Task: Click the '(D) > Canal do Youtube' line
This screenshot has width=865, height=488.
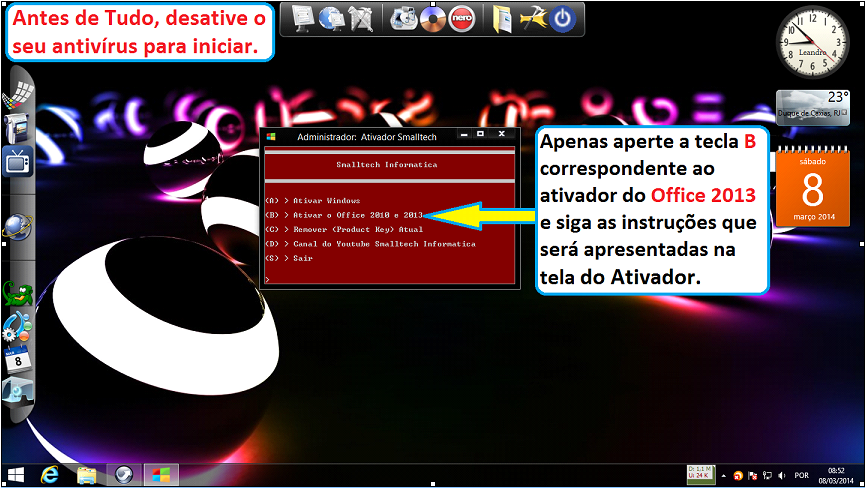Action: 370,244
